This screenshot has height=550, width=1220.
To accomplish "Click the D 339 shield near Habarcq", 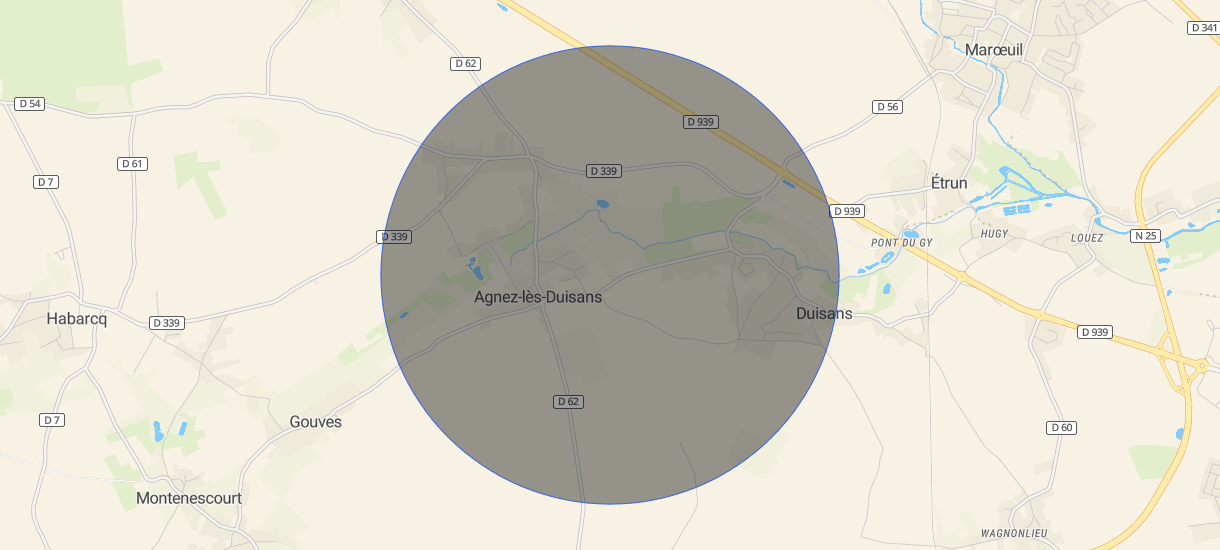I will pyautogui.click(x=168, y=323).
